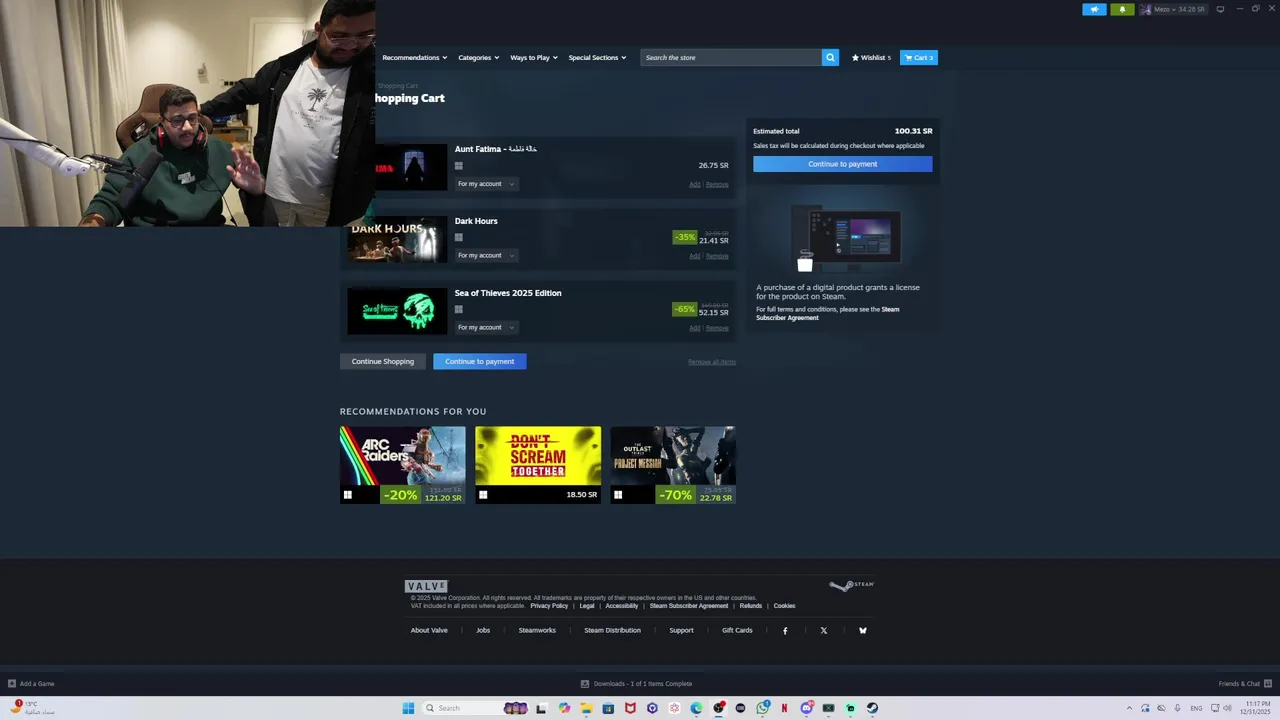The height and width of the screenshot is (720, 1280).
Task: Expand 'For my account' dropdown for Sea of Thieves
Action: [x=486, y=327]
